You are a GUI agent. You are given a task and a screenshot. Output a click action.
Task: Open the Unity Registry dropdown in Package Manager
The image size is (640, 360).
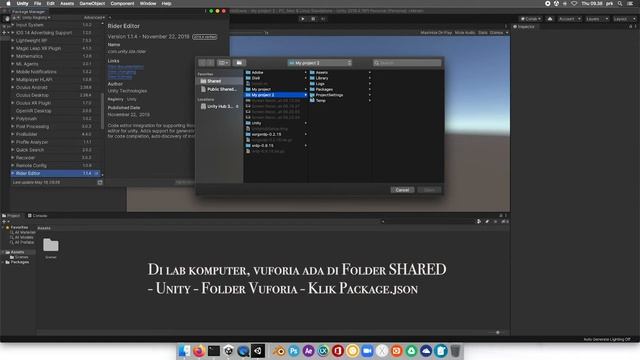point(36,18)
